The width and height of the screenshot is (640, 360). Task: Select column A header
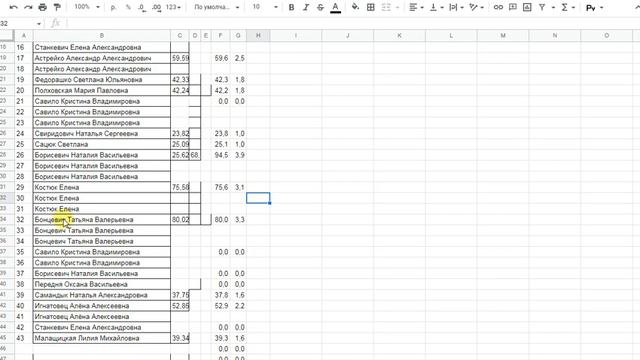click(x=24, y=36)
